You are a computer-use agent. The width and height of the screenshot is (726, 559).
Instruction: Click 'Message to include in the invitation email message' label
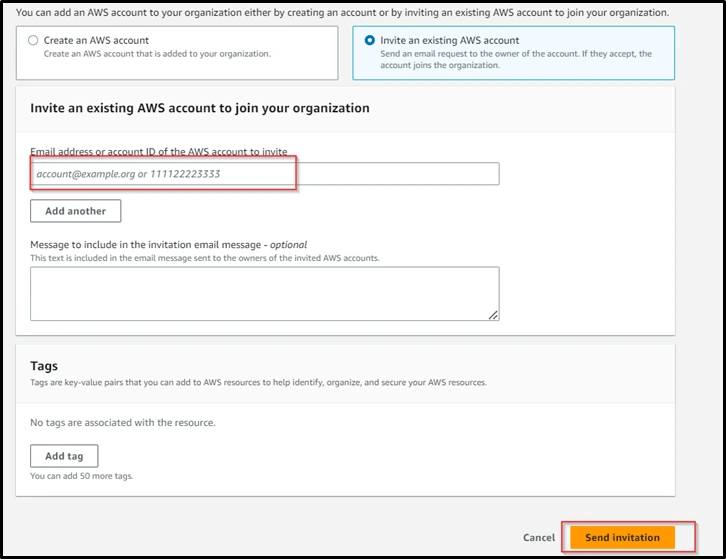(x=169, y=245)
